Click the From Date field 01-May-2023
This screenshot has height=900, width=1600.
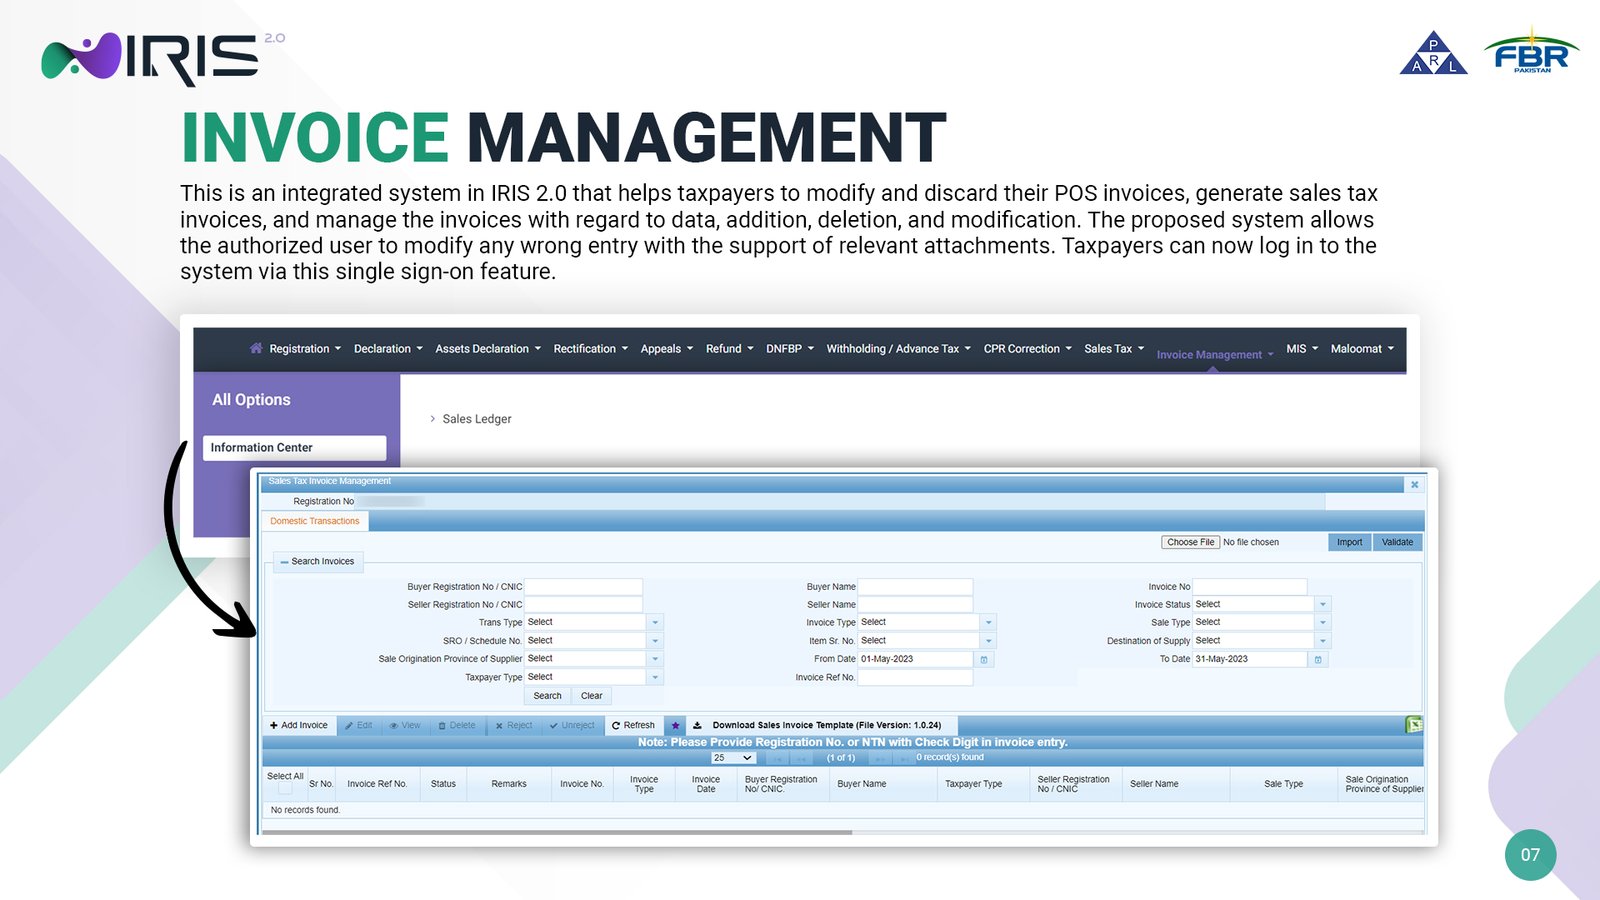click(915, 660)
